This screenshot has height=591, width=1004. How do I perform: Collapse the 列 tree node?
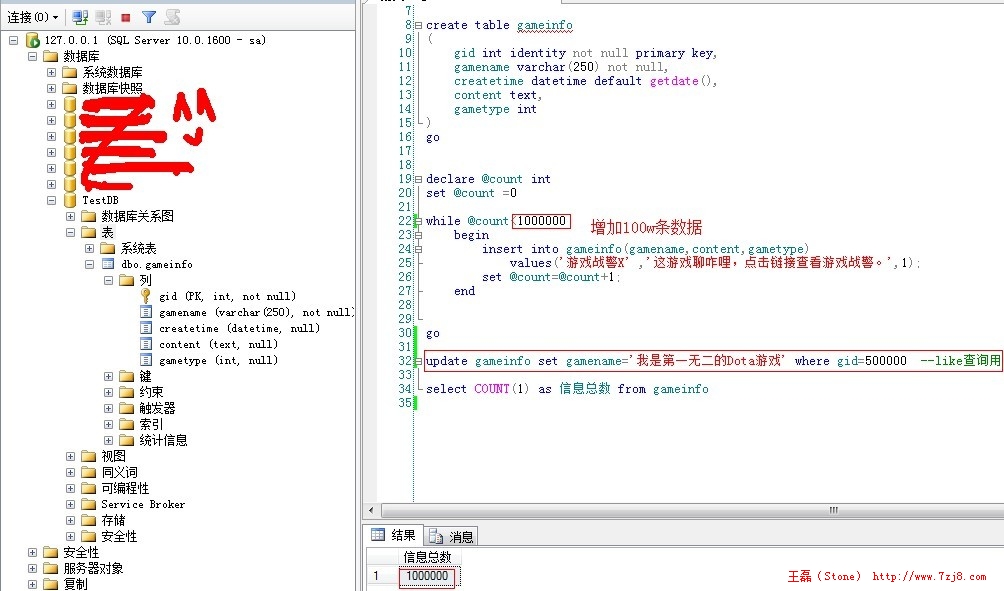coord(109,280)
